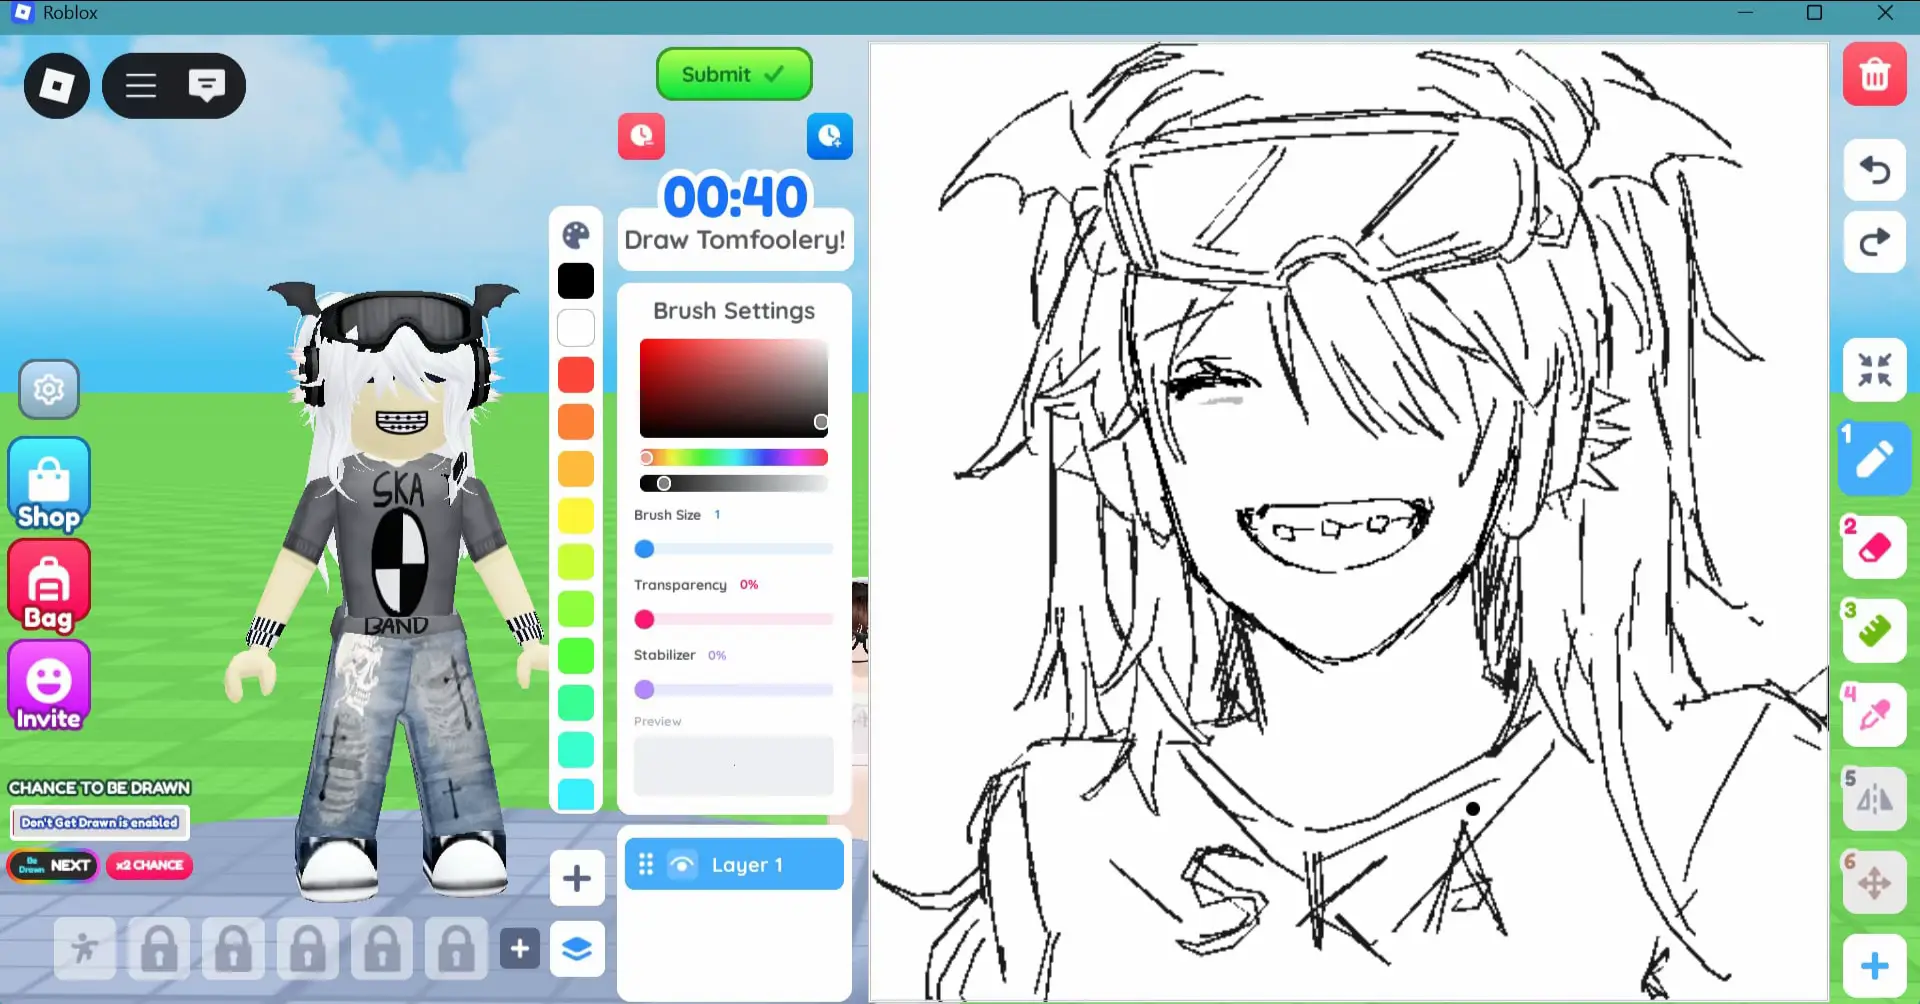Toggle the Don't Get Drawn option
This screenshot has width=1920, height=1004.
click(x=99, y=822)
